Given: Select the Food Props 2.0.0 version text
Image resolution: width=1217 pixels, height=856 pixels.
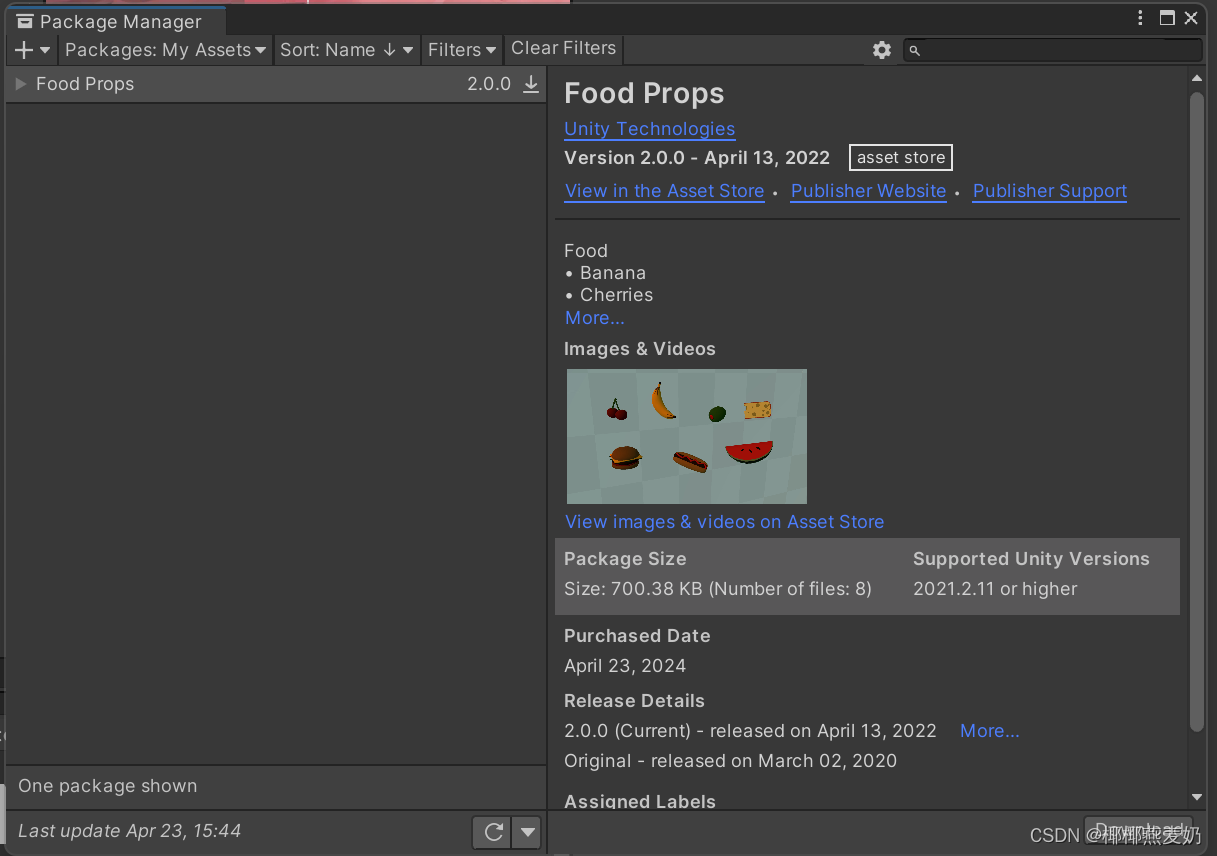Looking at the screenshot, I should click(489, 84).
